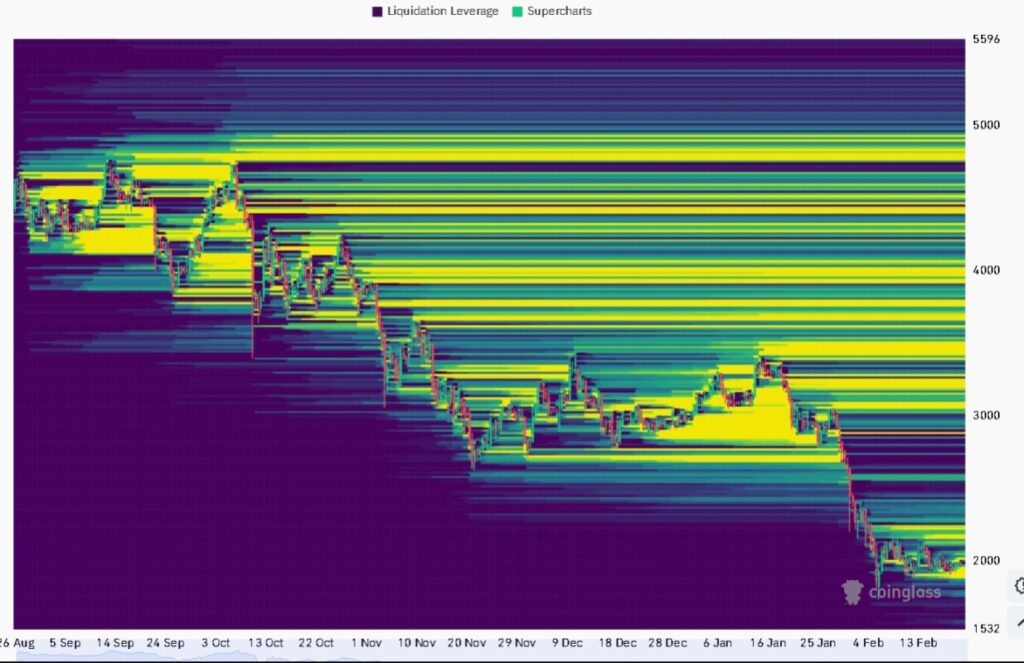Toggle the Liquidation Leverage legend label
Image resolution: width=1024 pixels, height=663 pixels.
click(442, 11)
